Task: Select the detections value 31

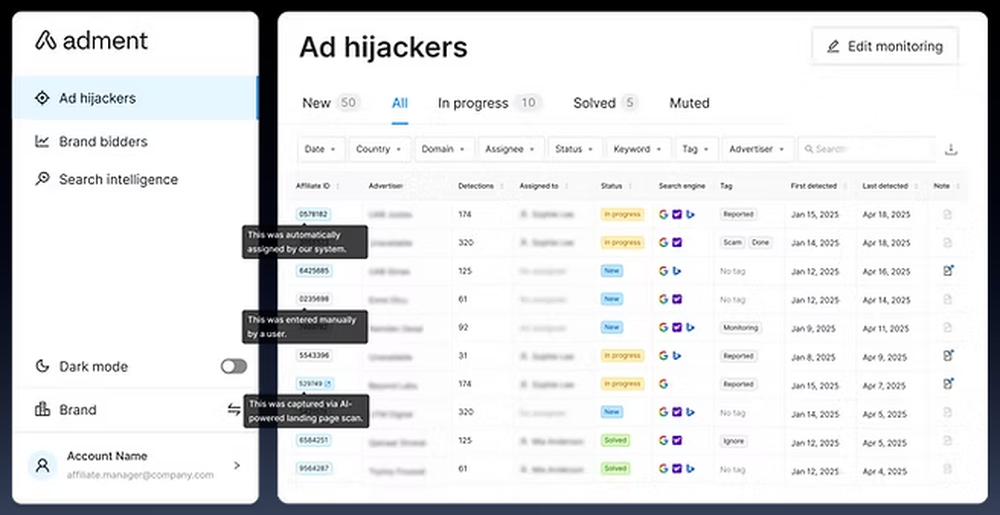Action: click(x=463, y=356)
